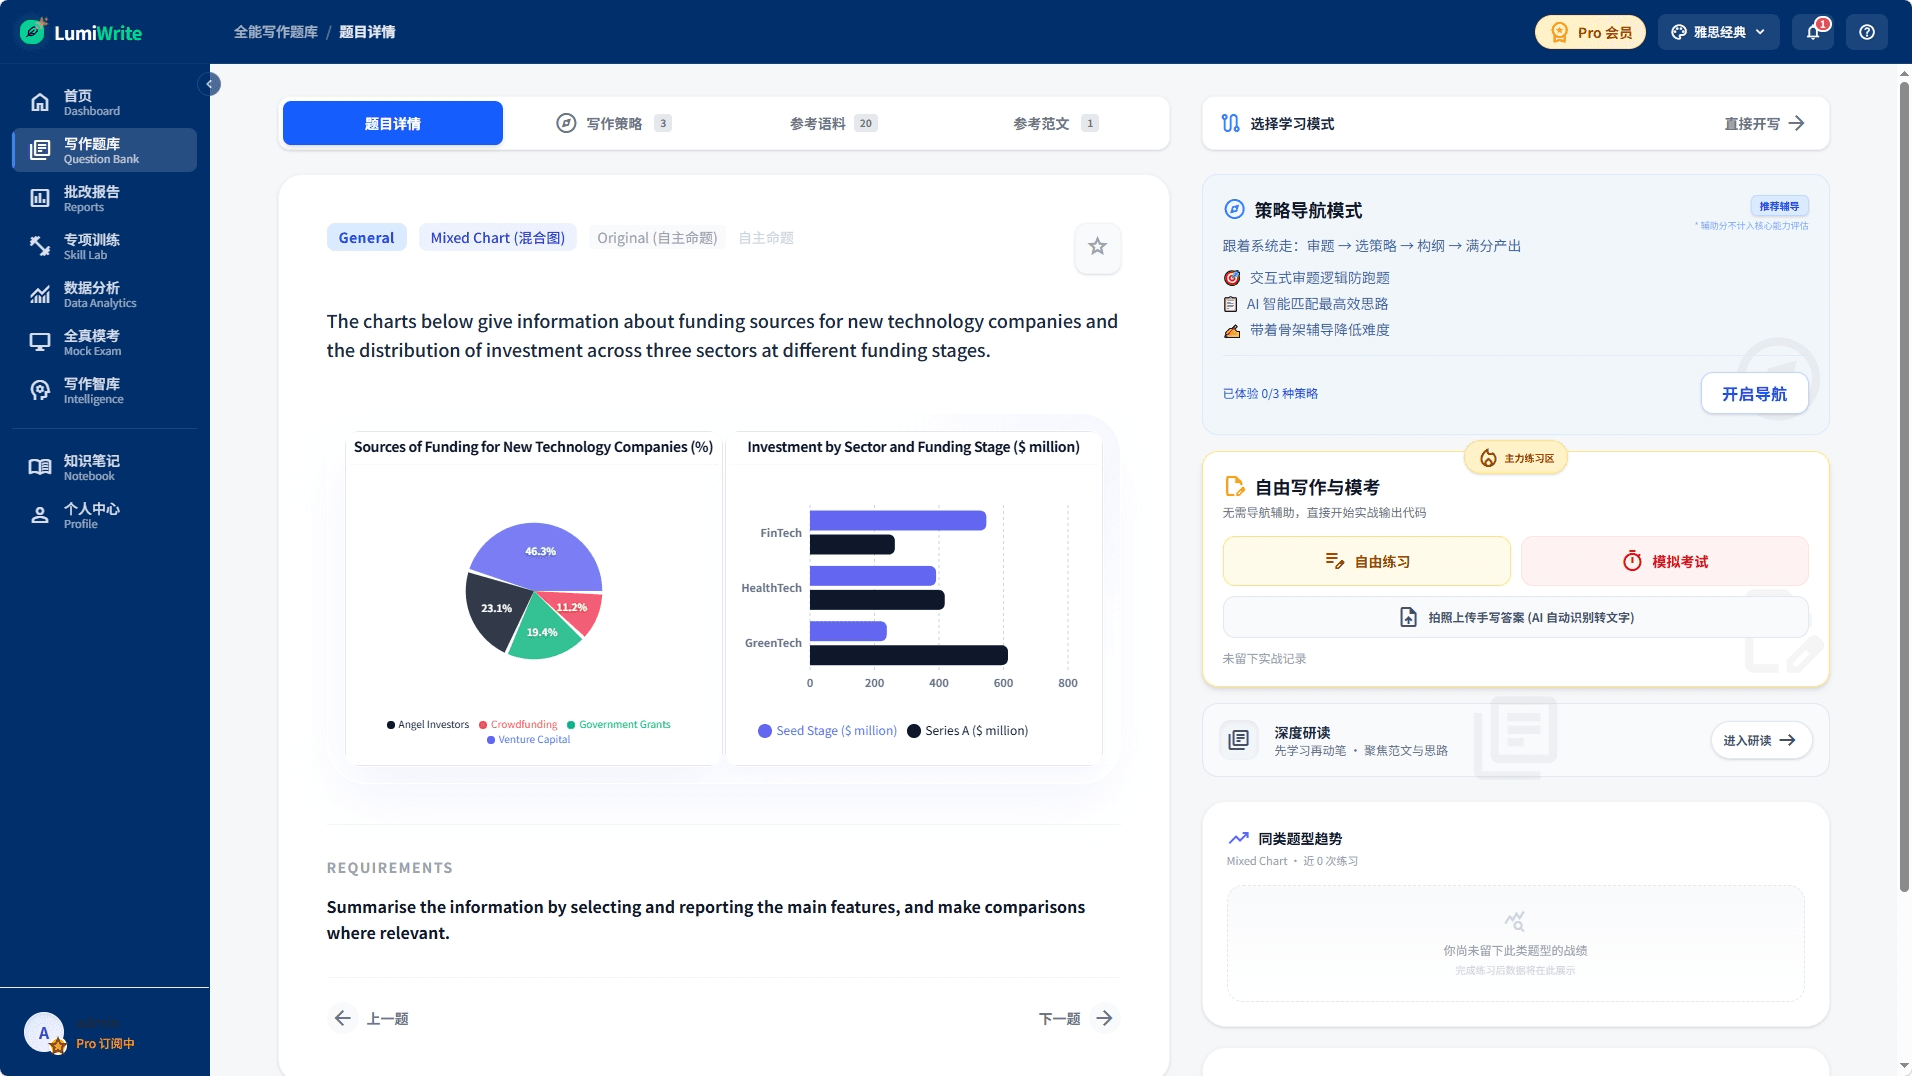Collapse the sidebar with chevron button

pyautogui.click(x=210, y=84)
